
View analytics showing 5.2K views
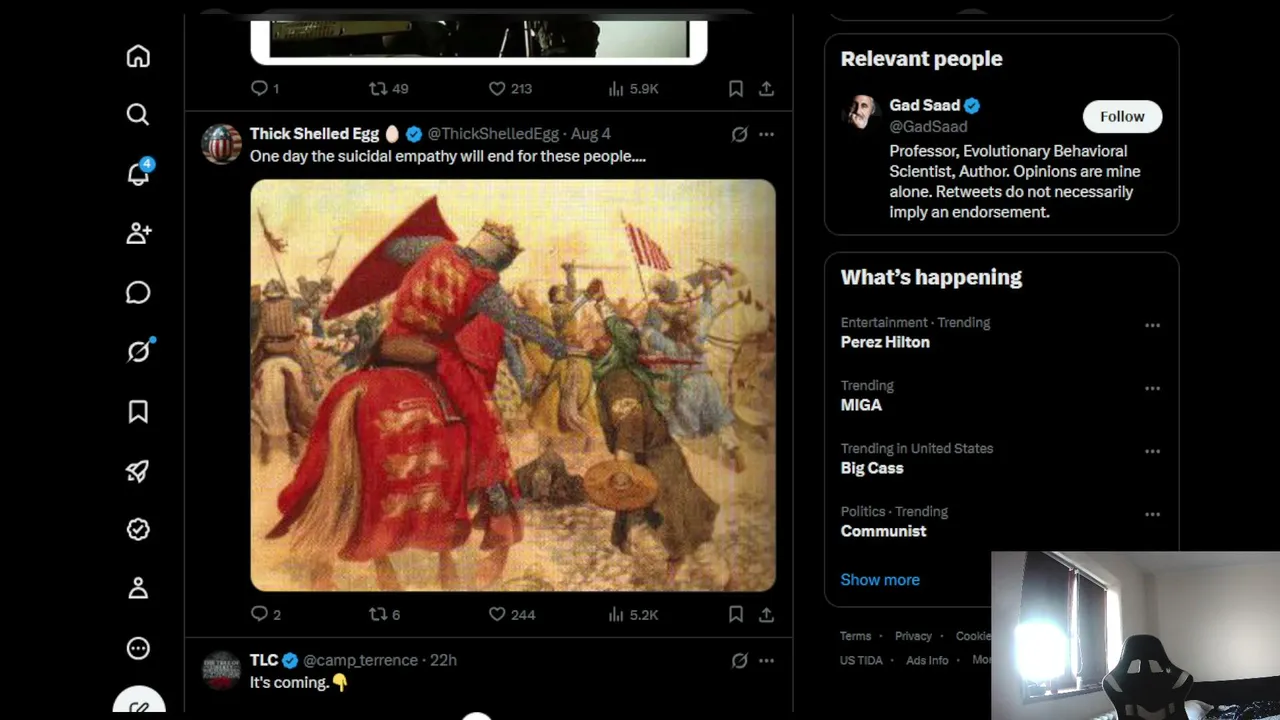[x=633, y=614]
